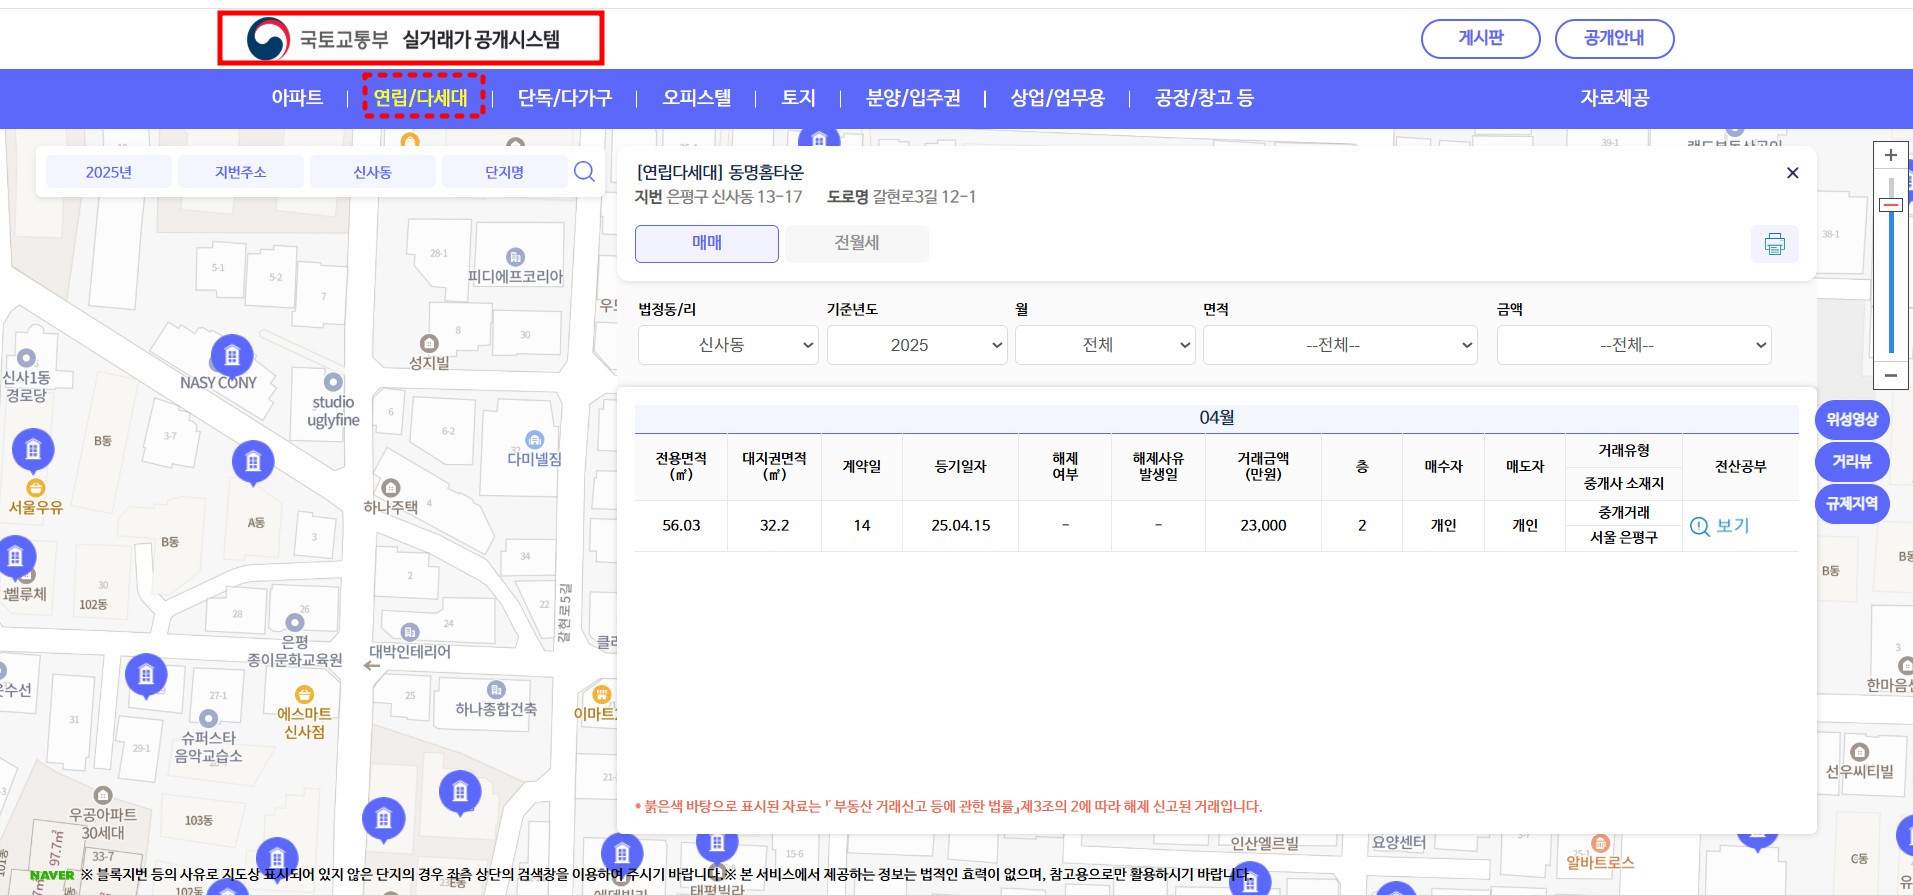This screenshot has height=895, width=1913.
Task: Click the studio uglyfine map pin
Action: pyautogui.click(x=333, y=382)
